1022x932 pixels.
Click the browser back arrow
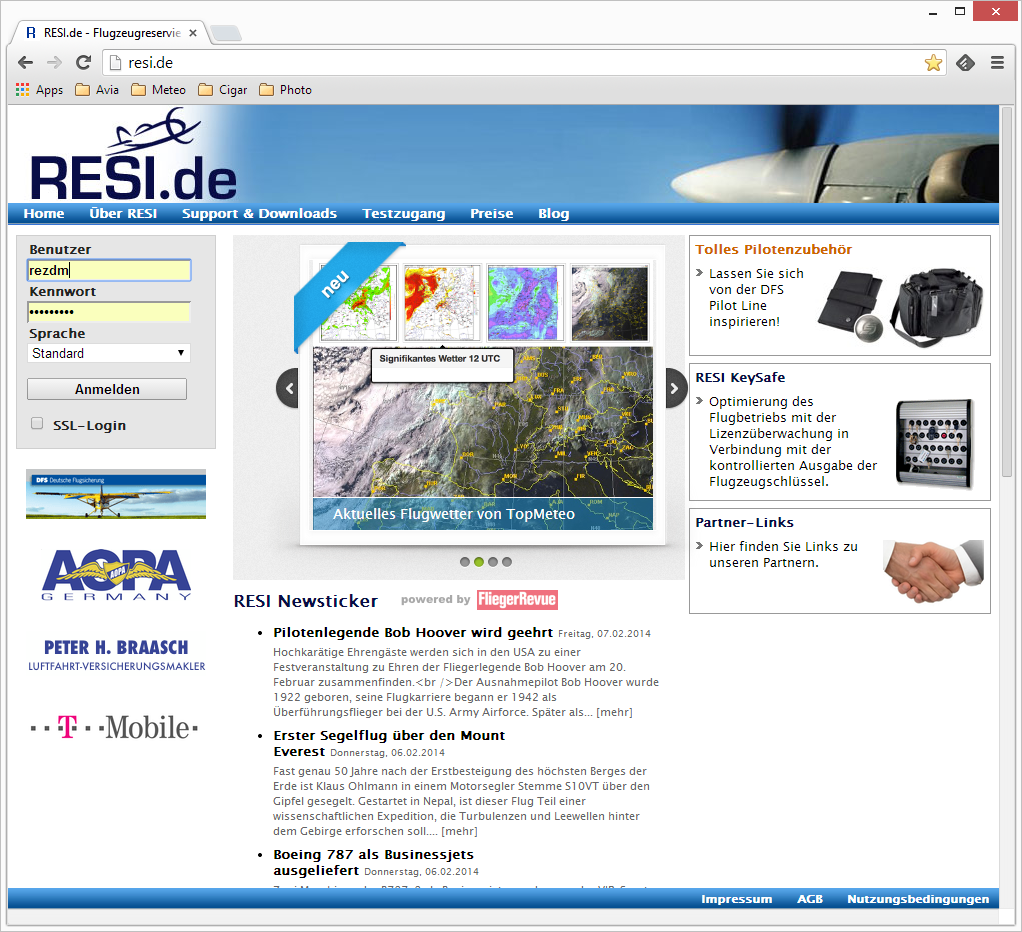tap(25, 62)
